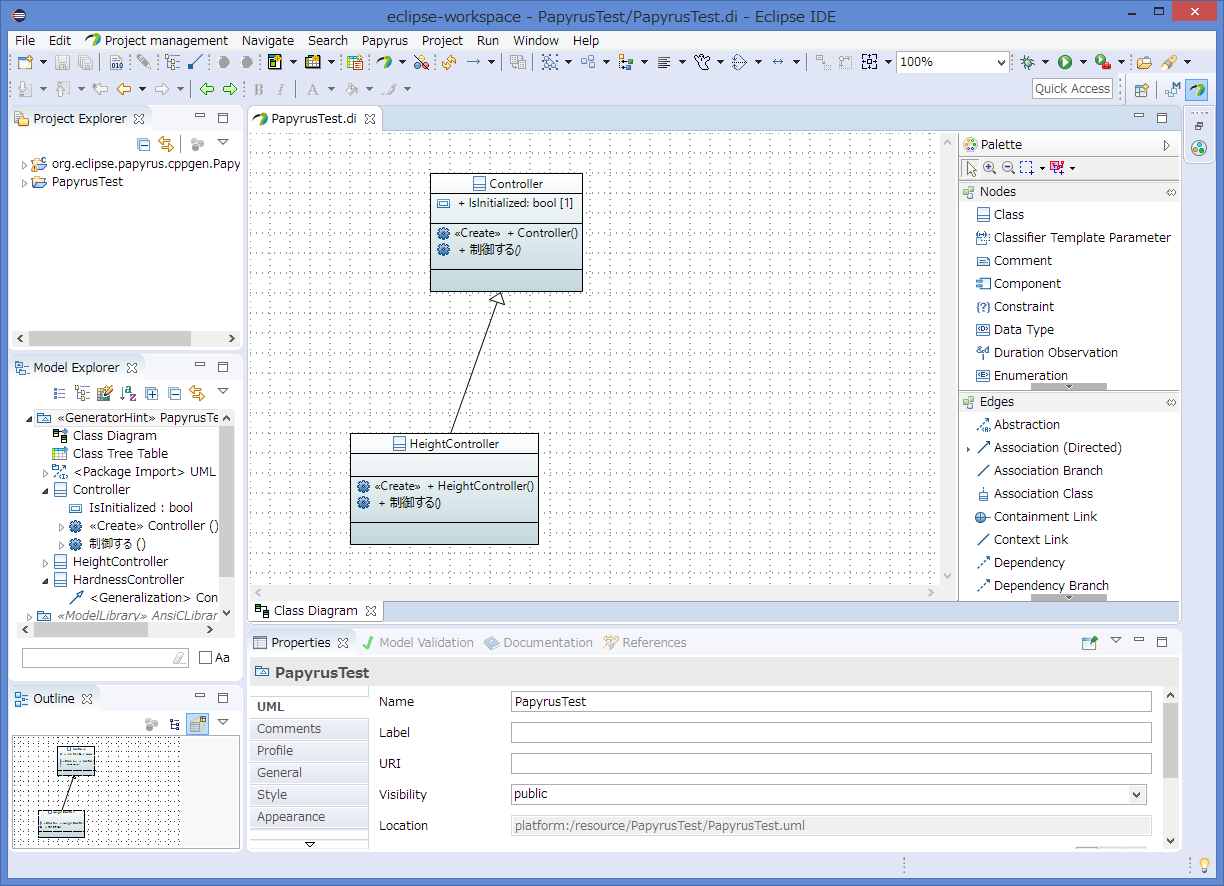This screenshot has width=1224, height=886.
Task: Open the Papyrus perspective button
Action: [x=1196, y=90]
